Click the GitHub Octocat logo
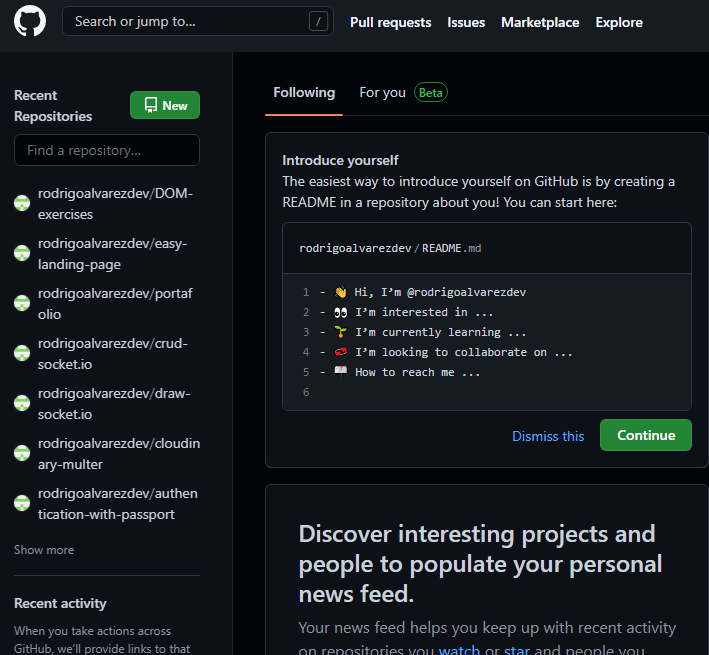This screenshot has width=709, height=655. tap(30, 21)
